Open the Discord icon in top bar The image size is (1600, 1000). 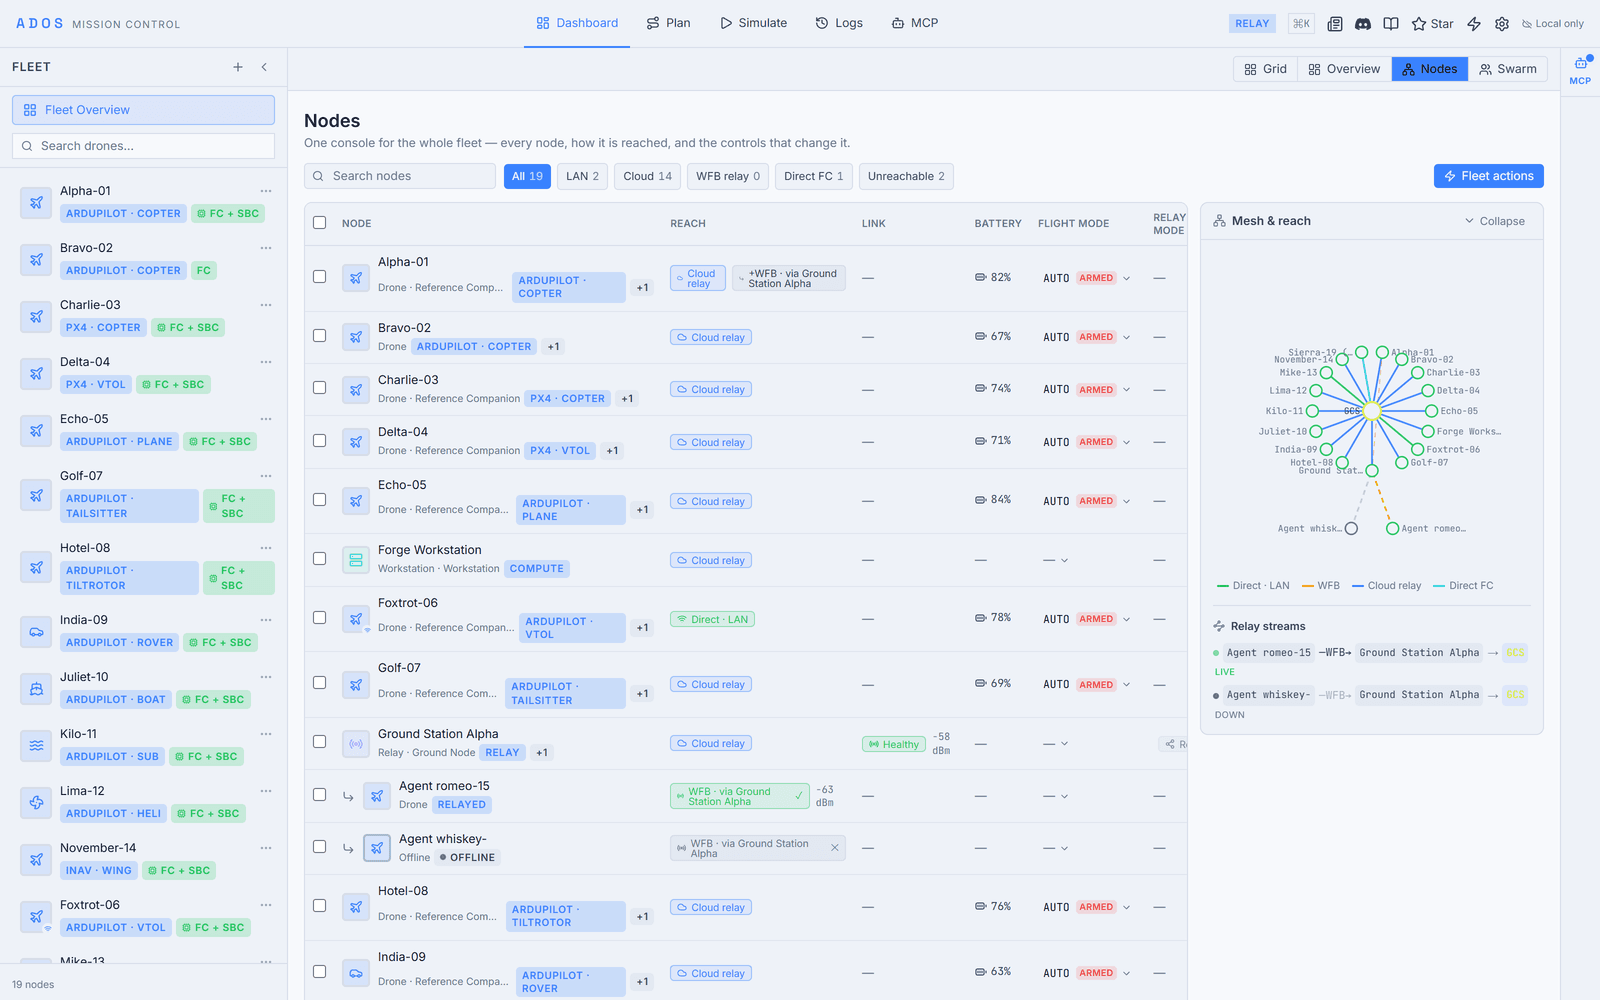pyautogui.click(x=1362, y=23)
